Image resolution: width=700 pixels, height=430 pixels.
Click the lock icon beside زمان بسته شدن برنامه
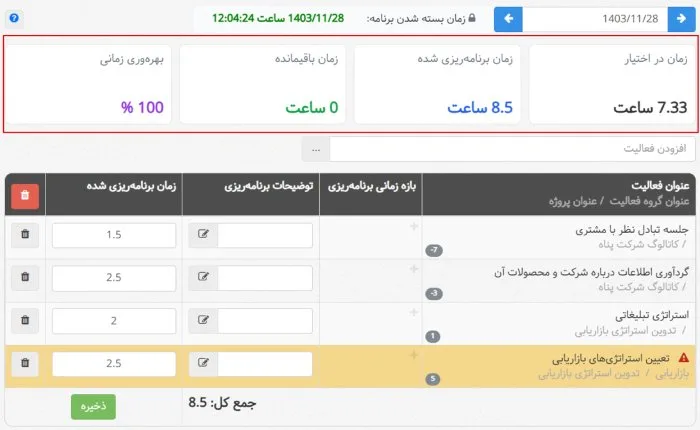[472, 18]
